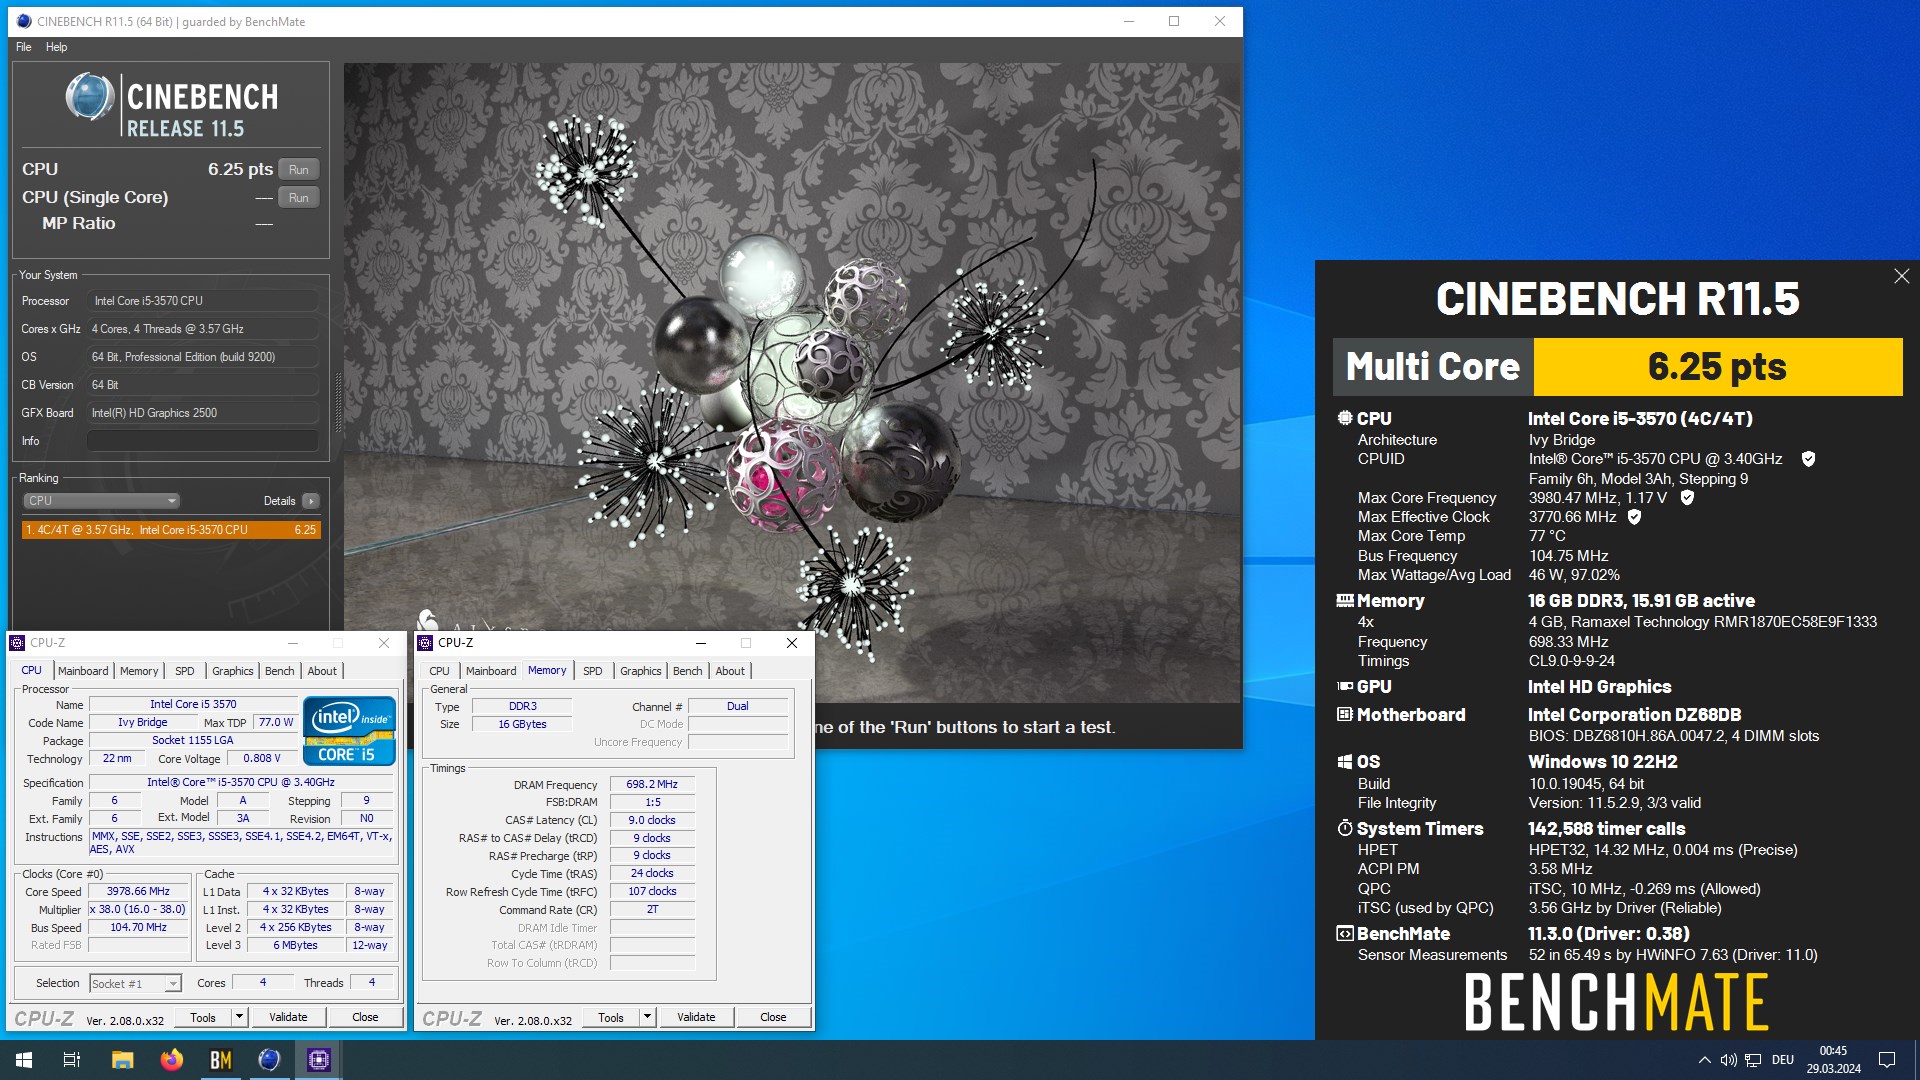Switch to CPU tab in right CPU-Z

pos(439,671)
